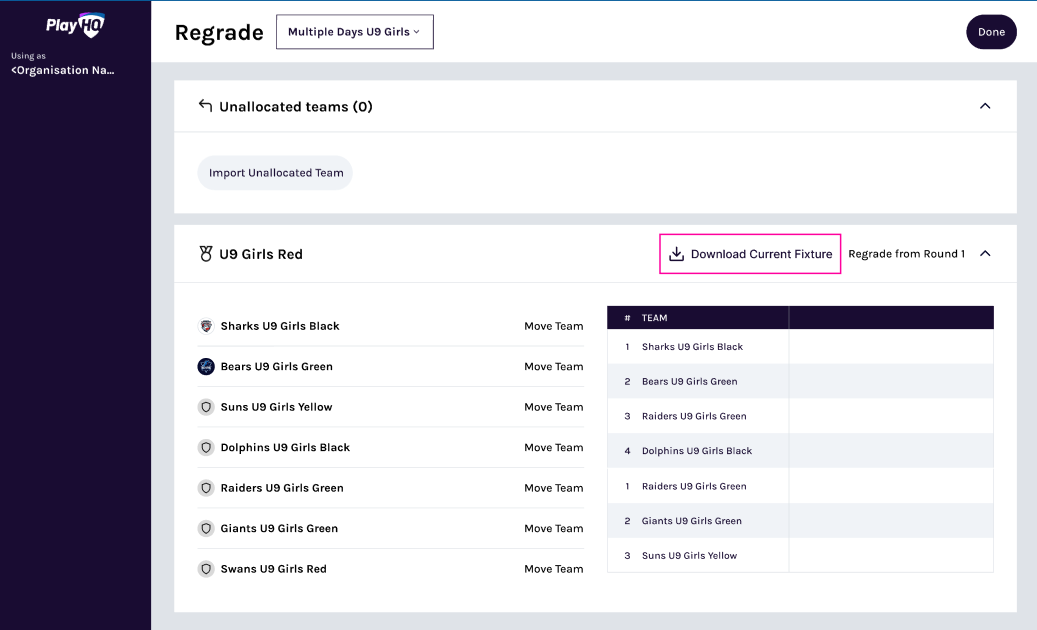Collapse the U9 Girls Red grade section
1037x630 pixels.
coord(984,254)
